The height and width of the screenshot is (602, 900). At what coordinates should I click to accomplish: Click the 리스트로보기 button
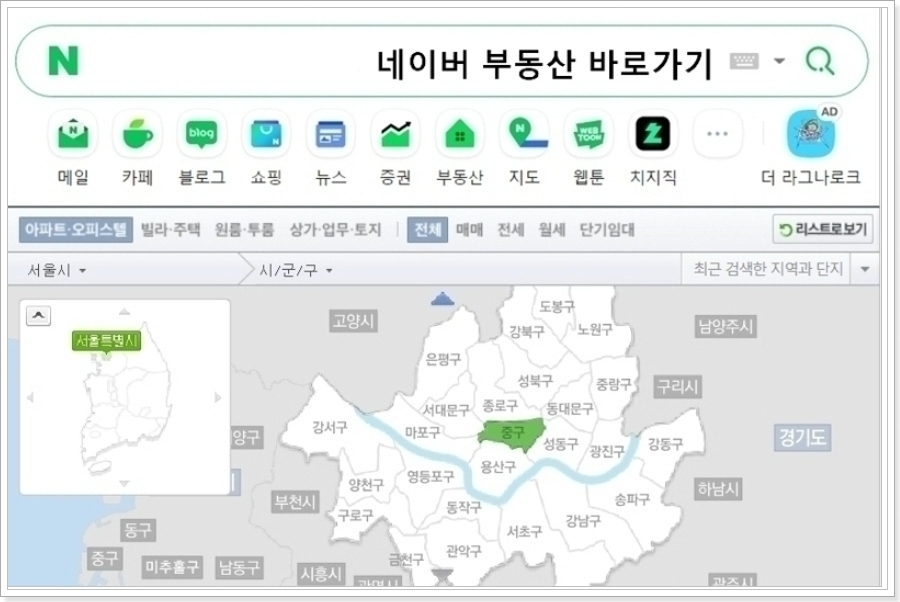coord(823,229)
